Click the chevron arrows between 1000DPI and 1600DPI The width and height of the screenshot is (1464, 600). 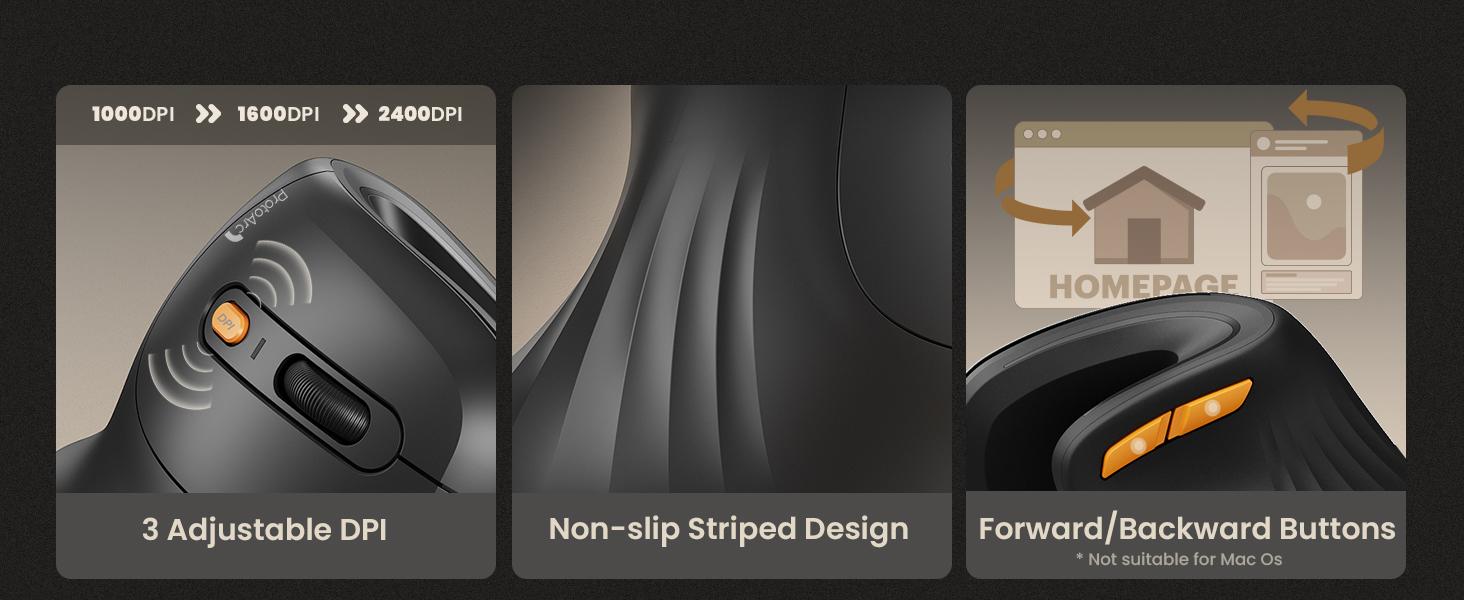(207, 114)
